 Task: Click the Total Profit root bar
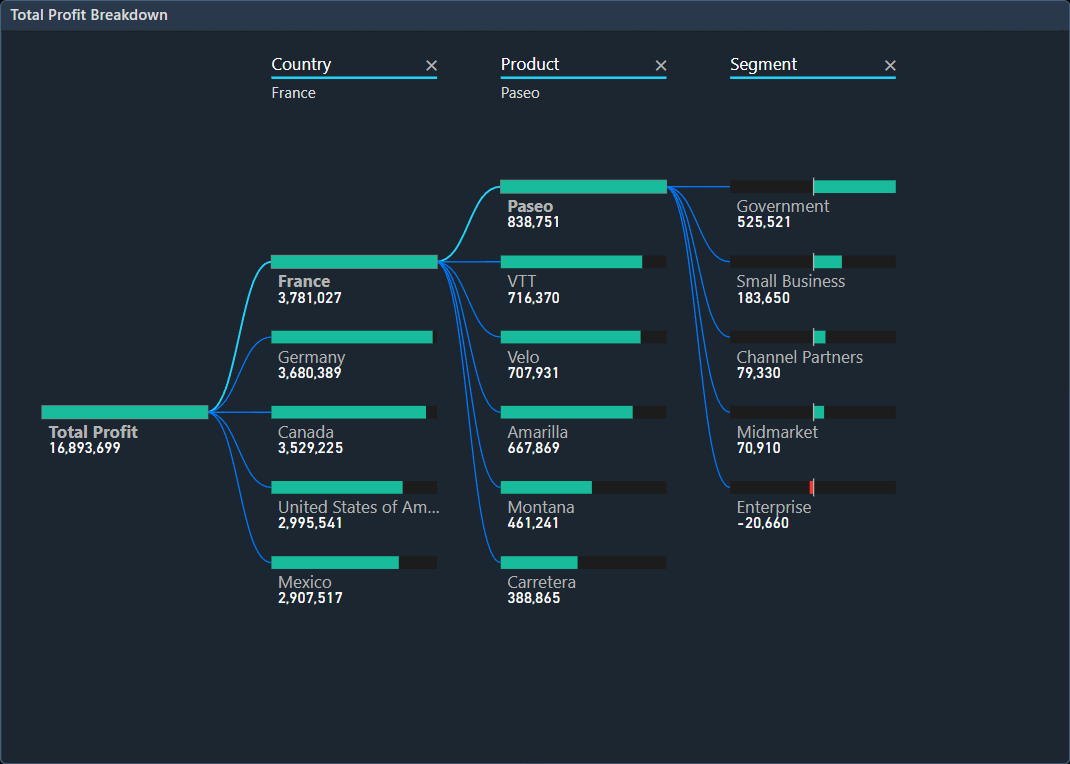point(124,412)
